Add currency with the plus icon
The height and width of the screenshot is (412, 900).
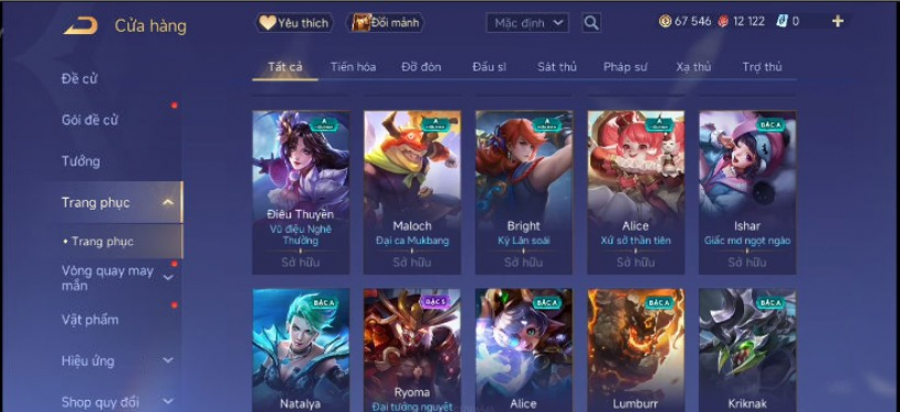837,22
